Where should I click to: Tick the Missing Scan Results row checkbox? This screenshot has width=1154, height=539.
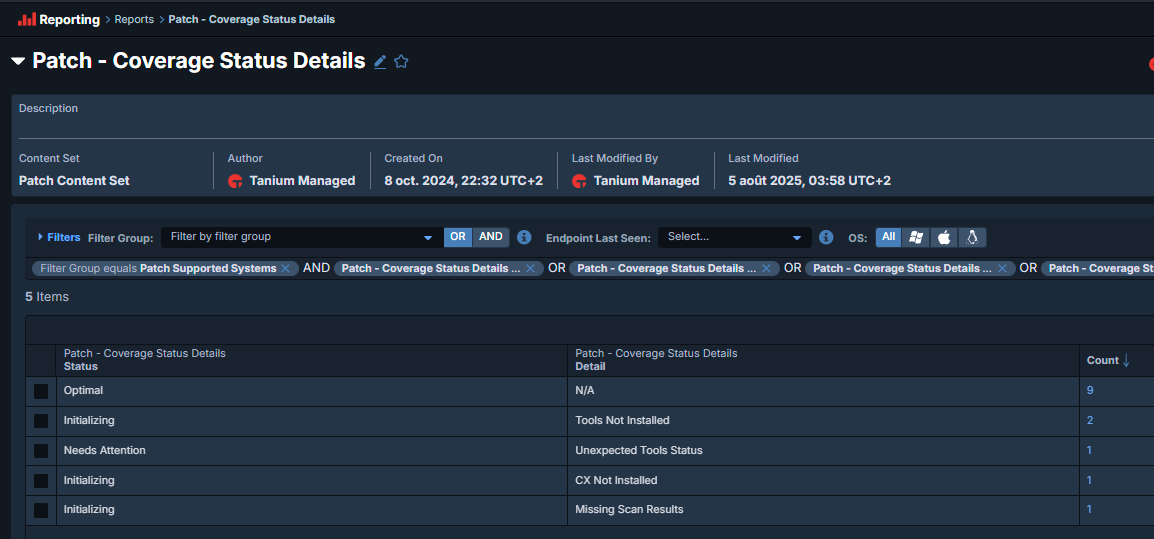tap(41, 510)
